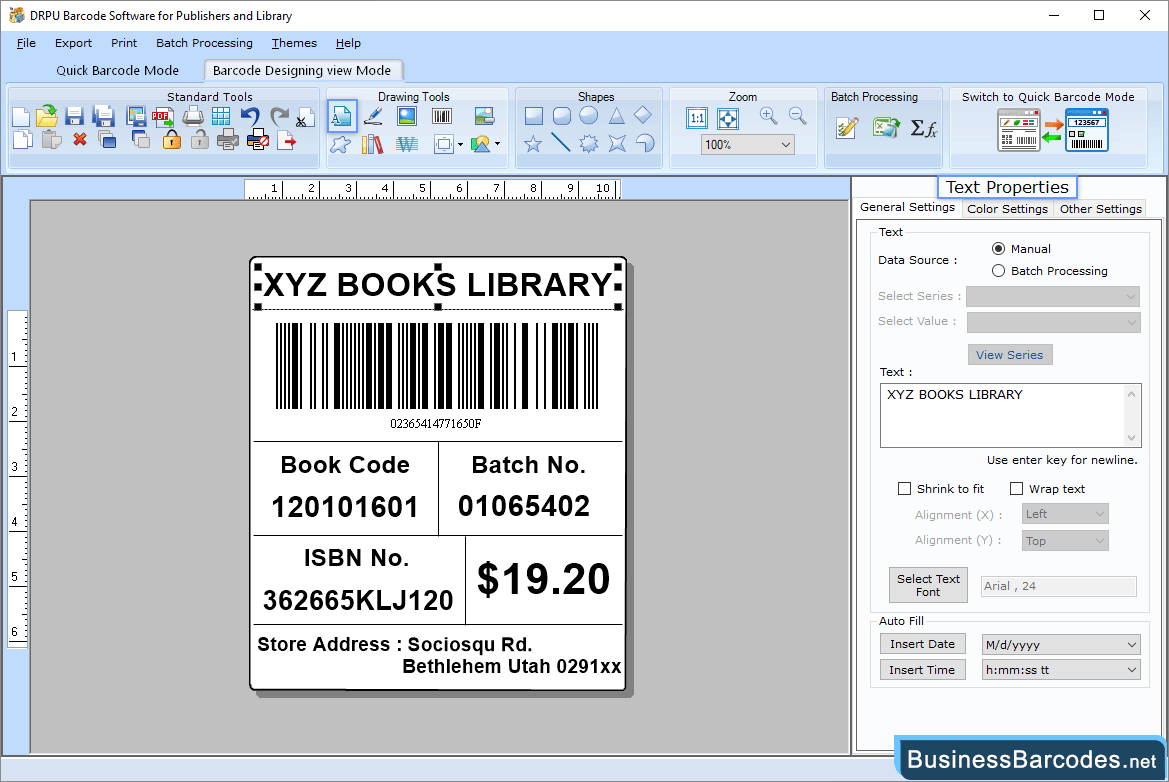
Task: Click the 362665KLJ120 ISBN value
Action: click(358, 600)
